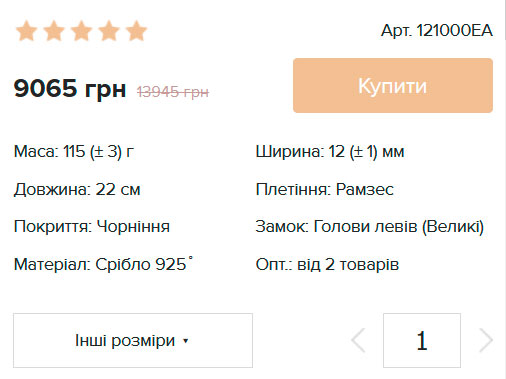Decrease quantity with the left arrow
This screenshot has width=506, height=379.
click(x=359, y=340)
